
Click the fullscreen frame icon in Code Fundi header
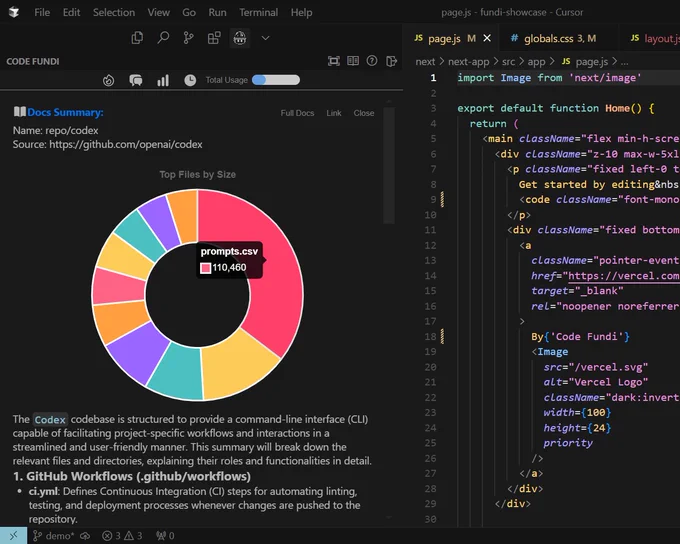pos(333,61)
